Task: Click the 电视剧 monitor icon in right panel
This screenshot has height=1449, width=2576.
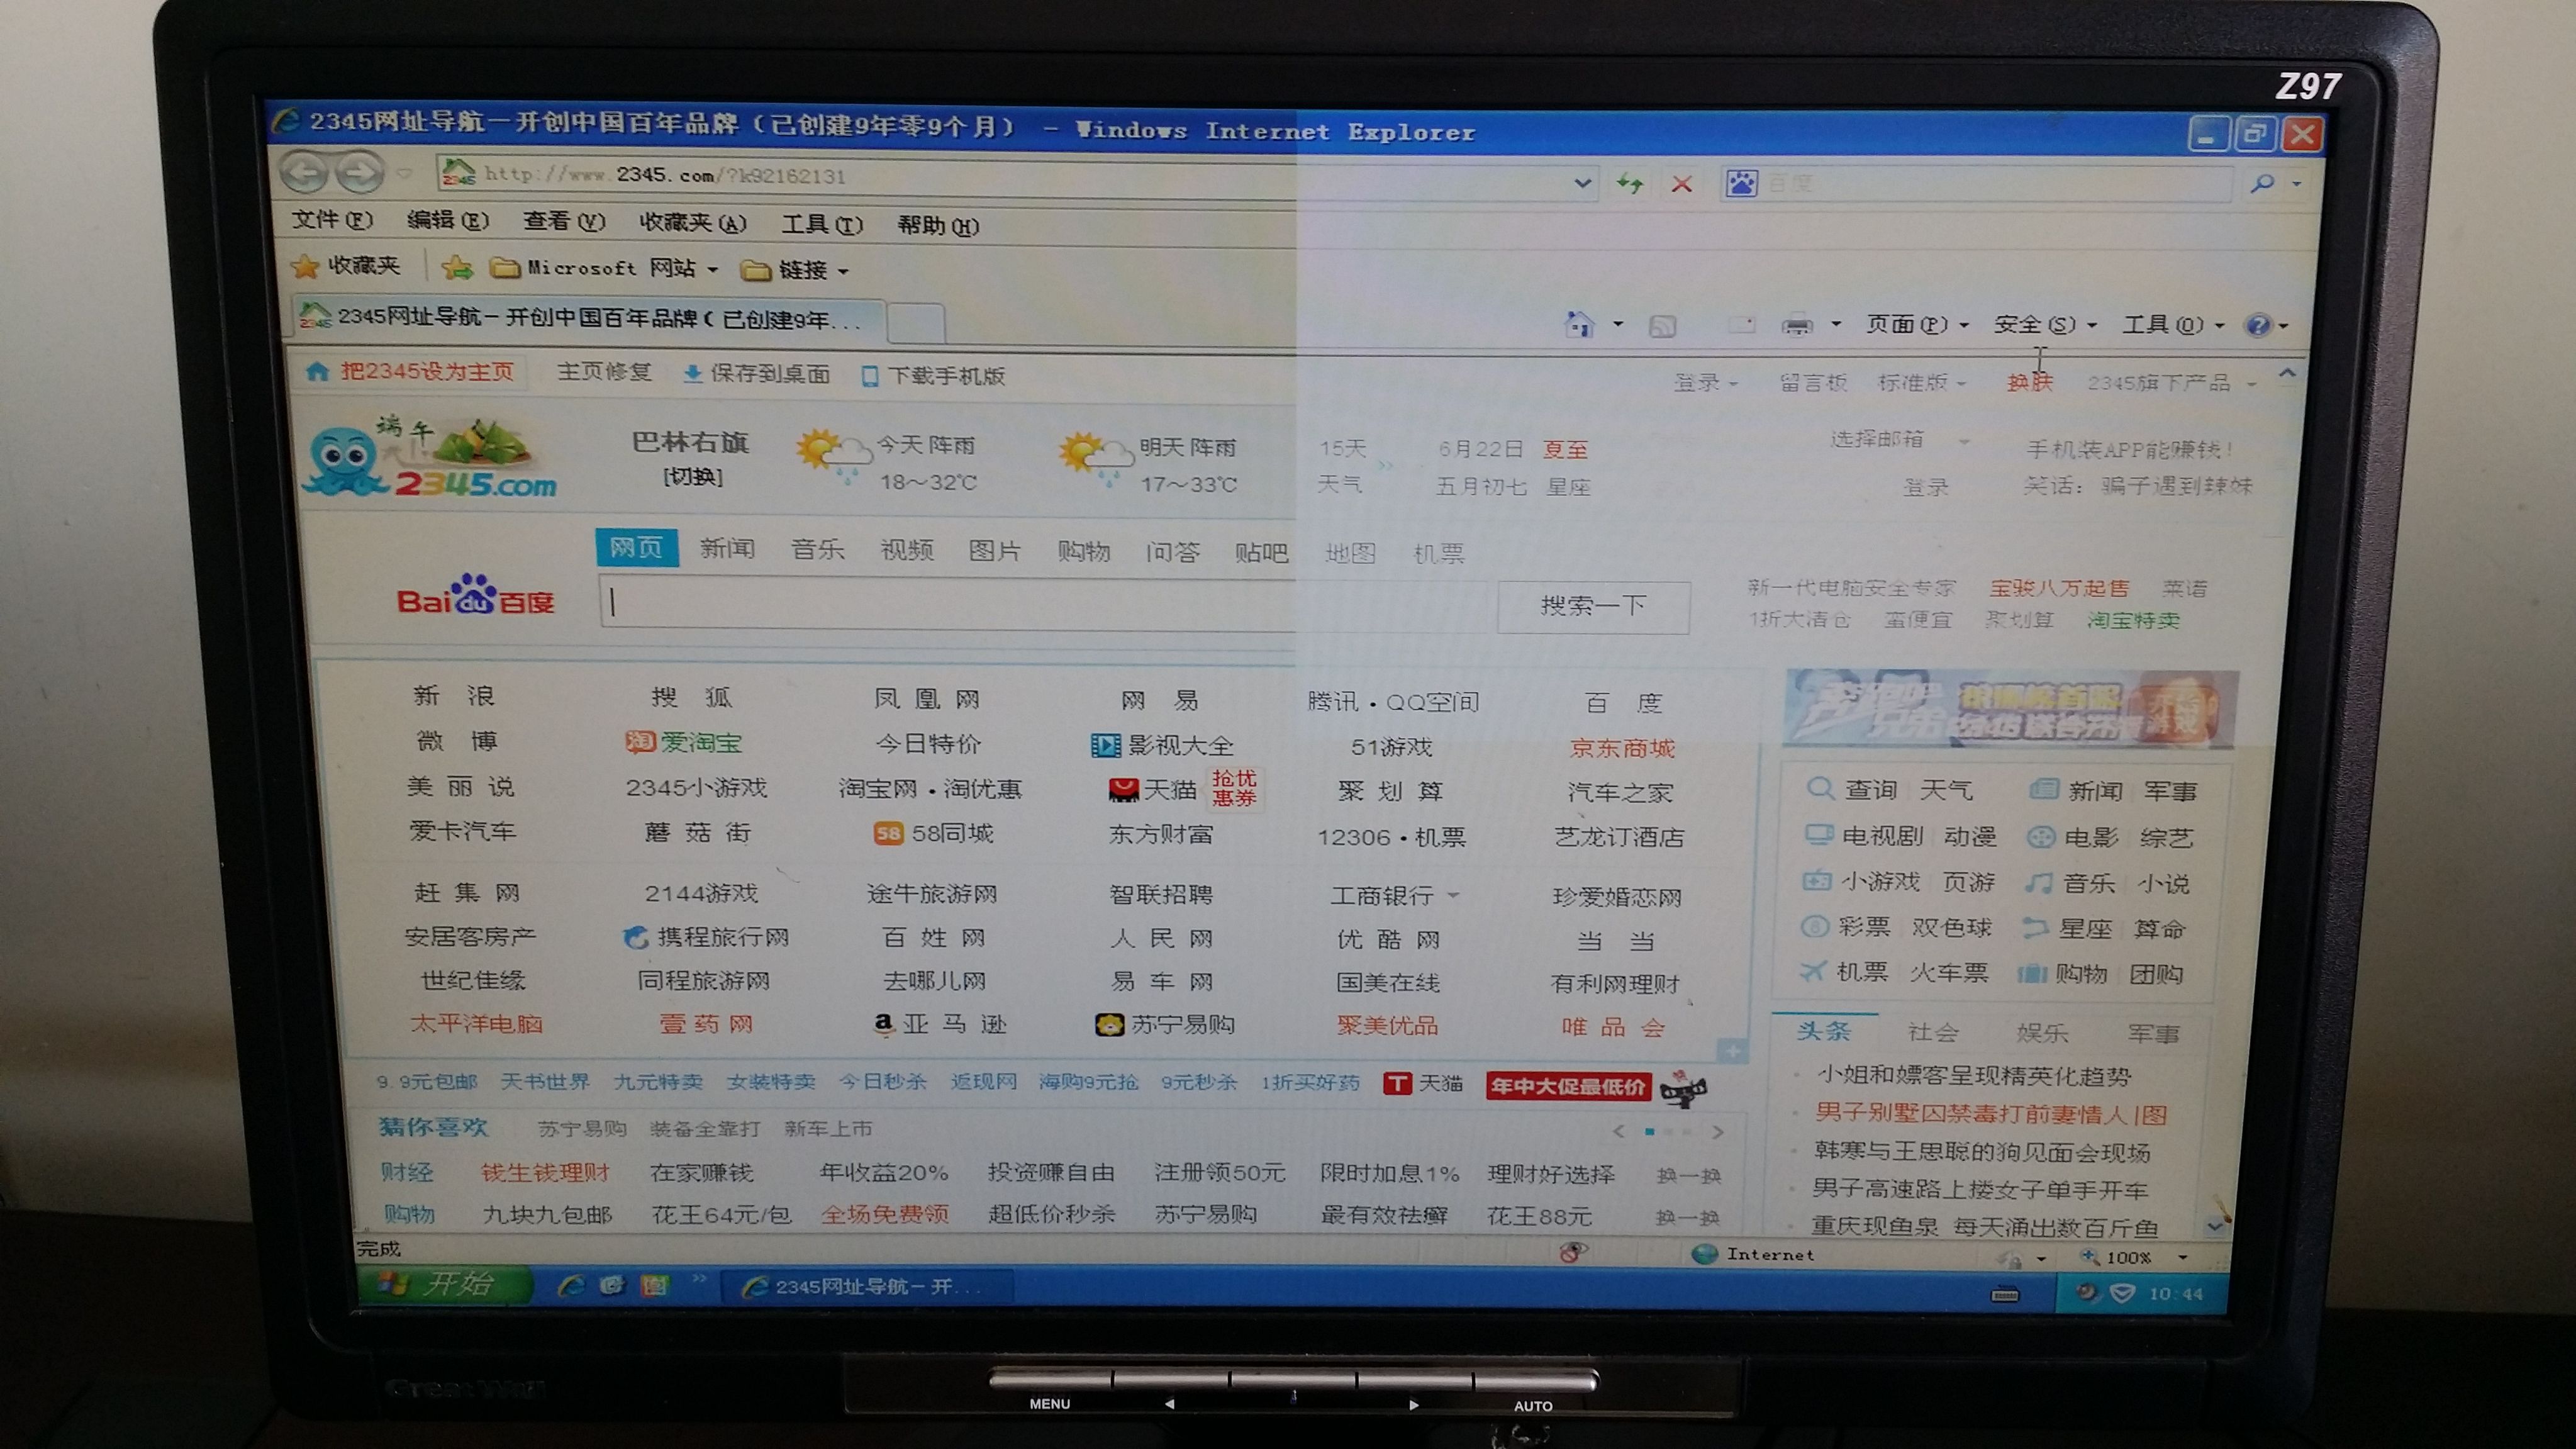Action: [1818, 834]
